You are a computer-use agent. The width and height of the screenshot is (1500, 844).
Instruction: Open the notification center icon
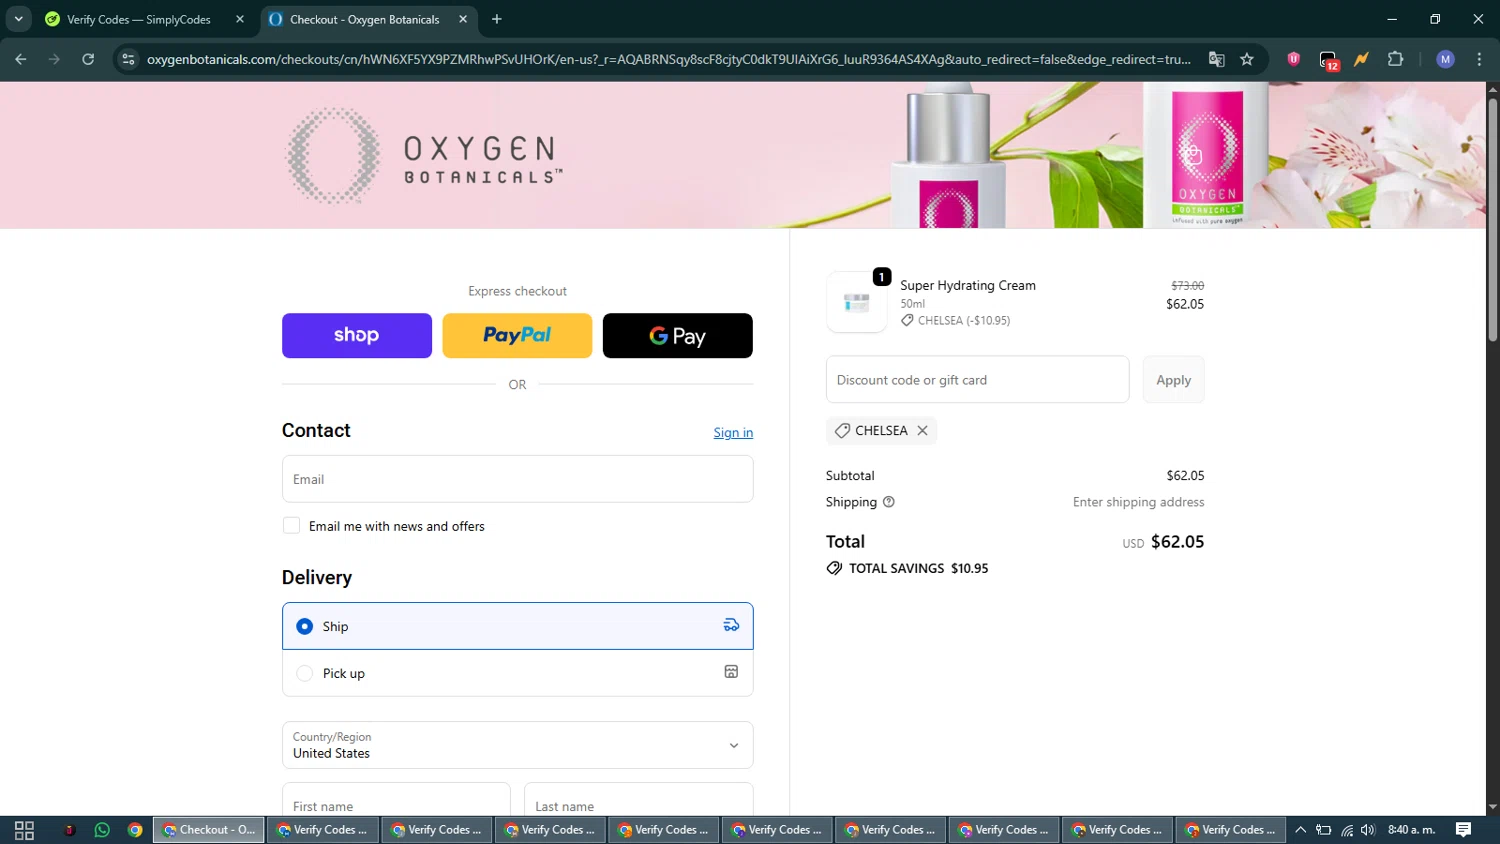coord(1463,830)
